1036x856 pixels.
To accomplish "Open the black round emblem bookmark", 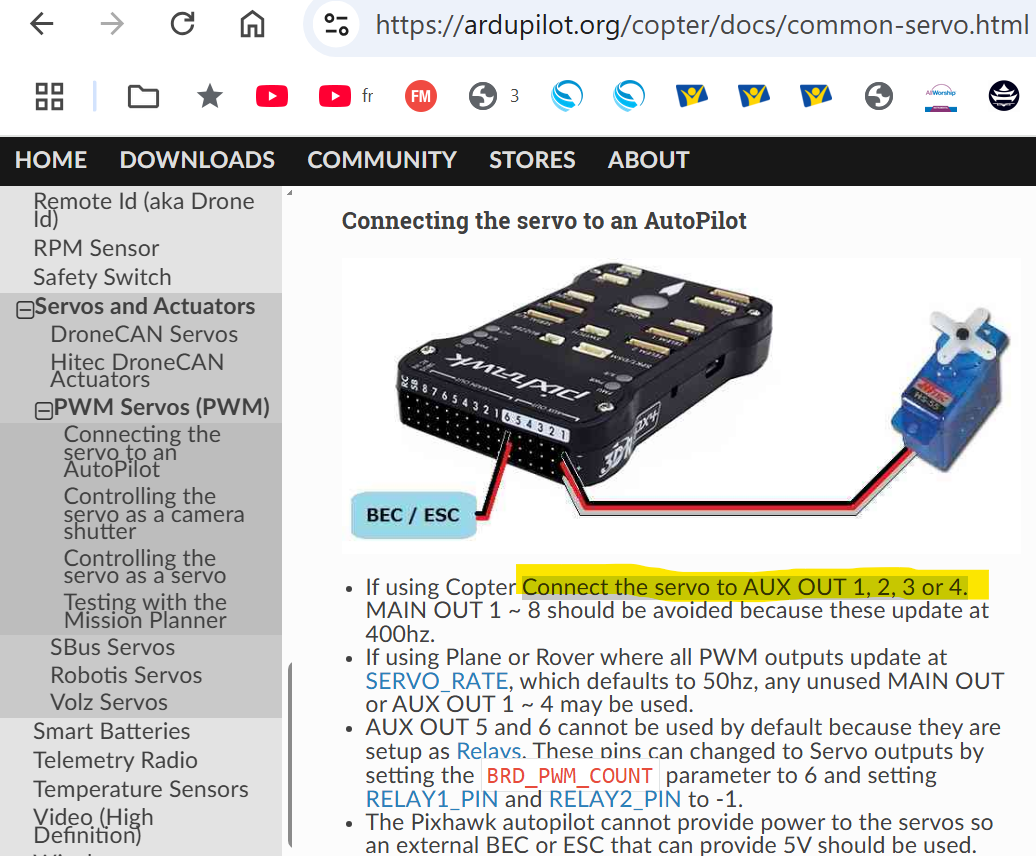I will click(x=1004, y=96).
